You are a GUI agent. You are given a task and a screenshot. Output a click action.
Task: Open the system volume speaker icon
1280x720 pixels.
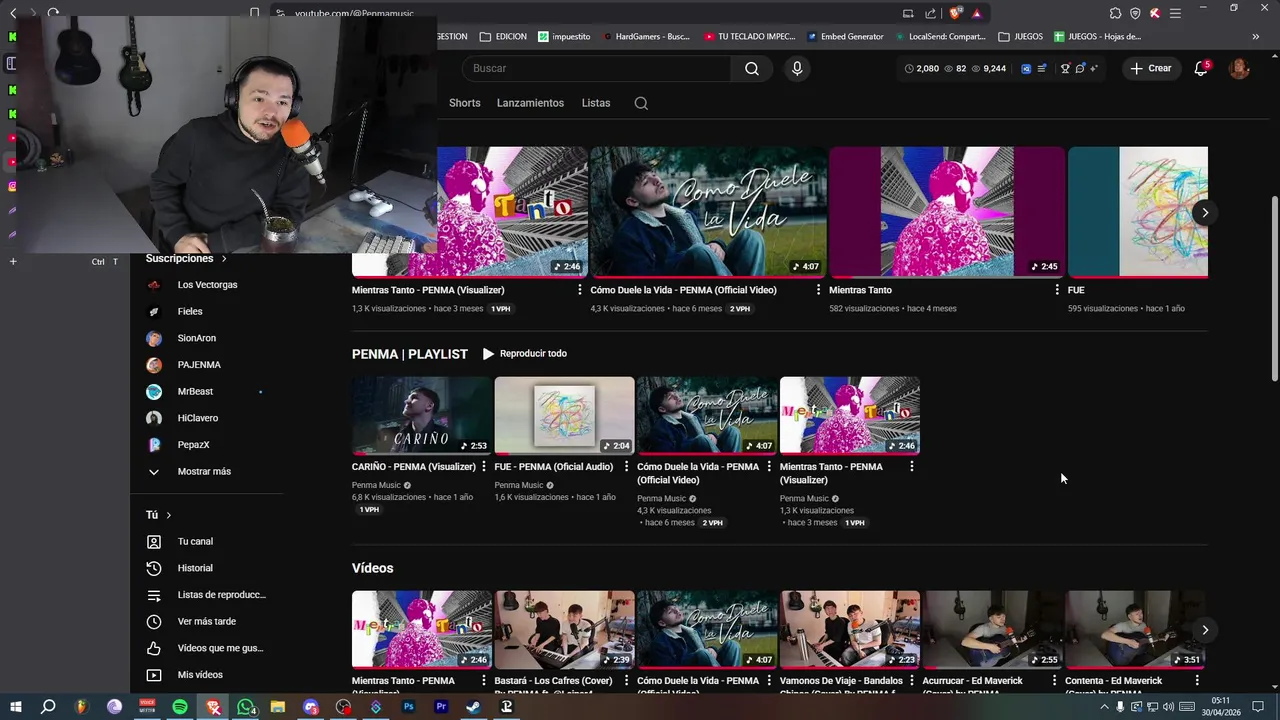pyautogui.click(x=1169, y=707)
